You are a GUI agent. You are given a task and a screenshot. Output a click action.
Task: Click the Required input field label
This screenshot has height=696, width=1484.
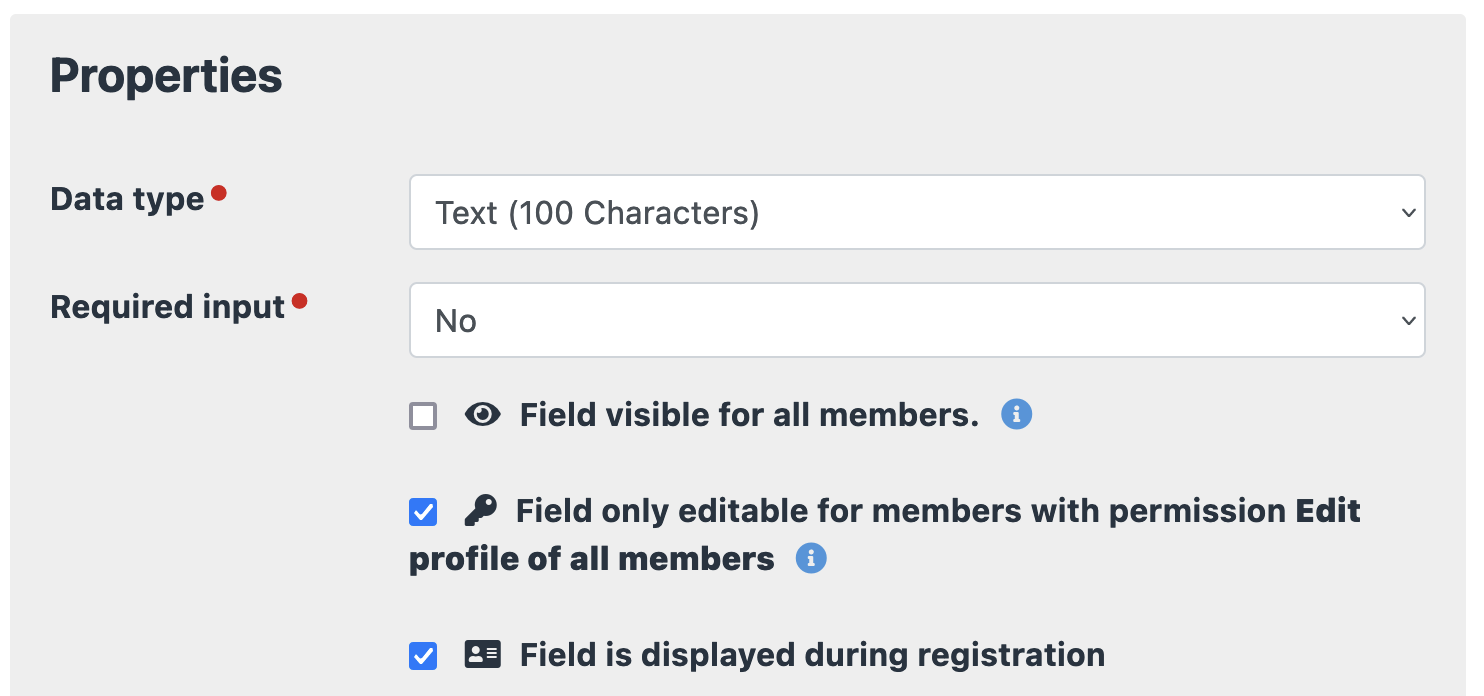click(168, 307)
